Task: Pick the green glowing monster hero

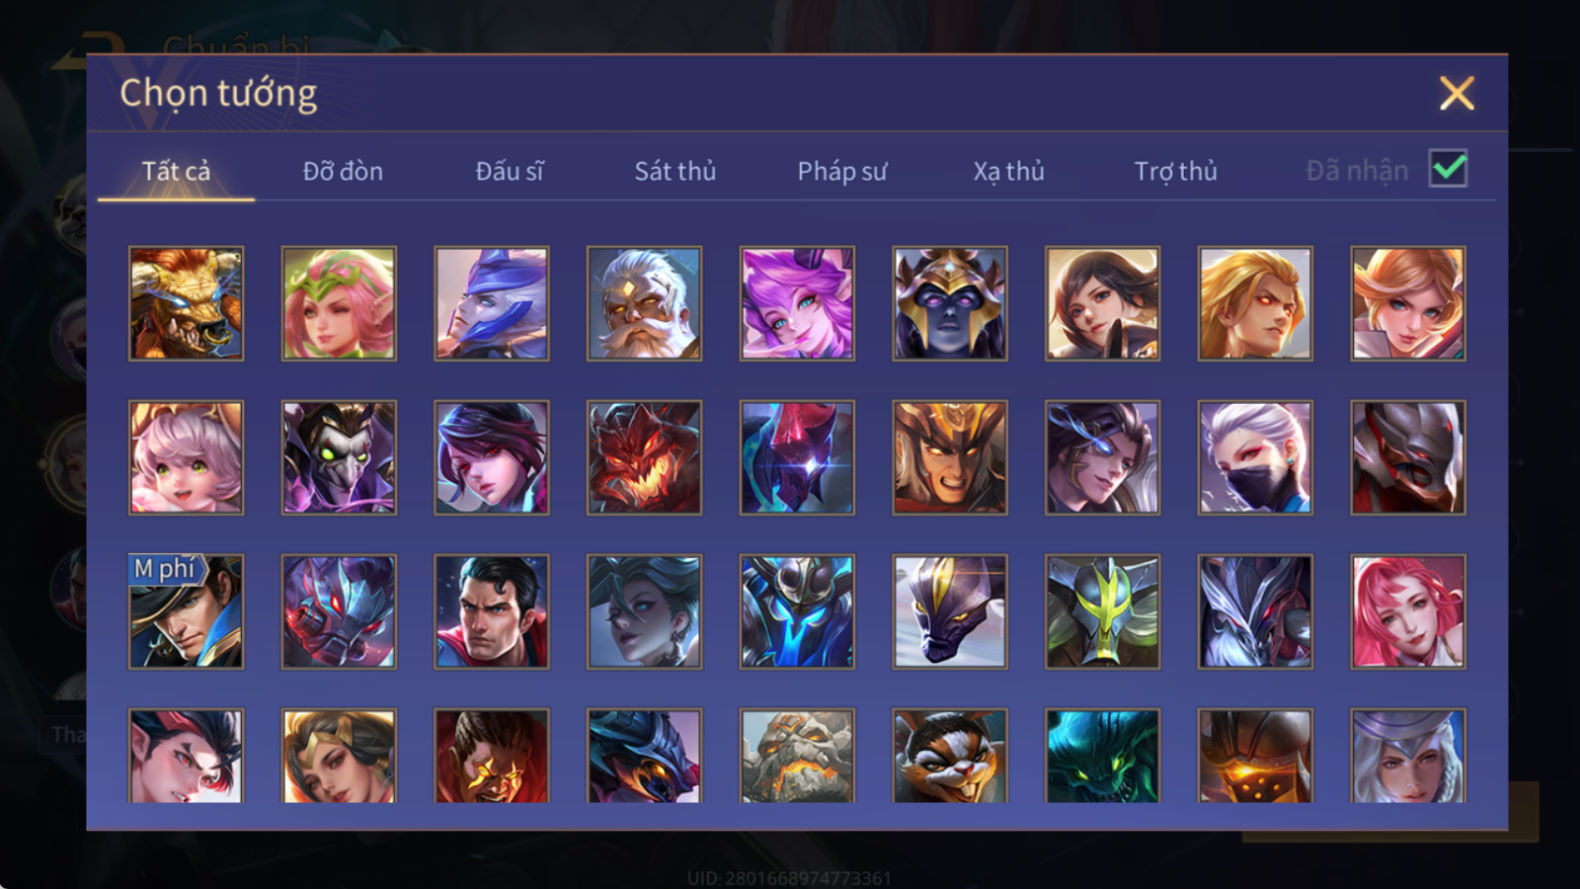Action: [1102, 756]
